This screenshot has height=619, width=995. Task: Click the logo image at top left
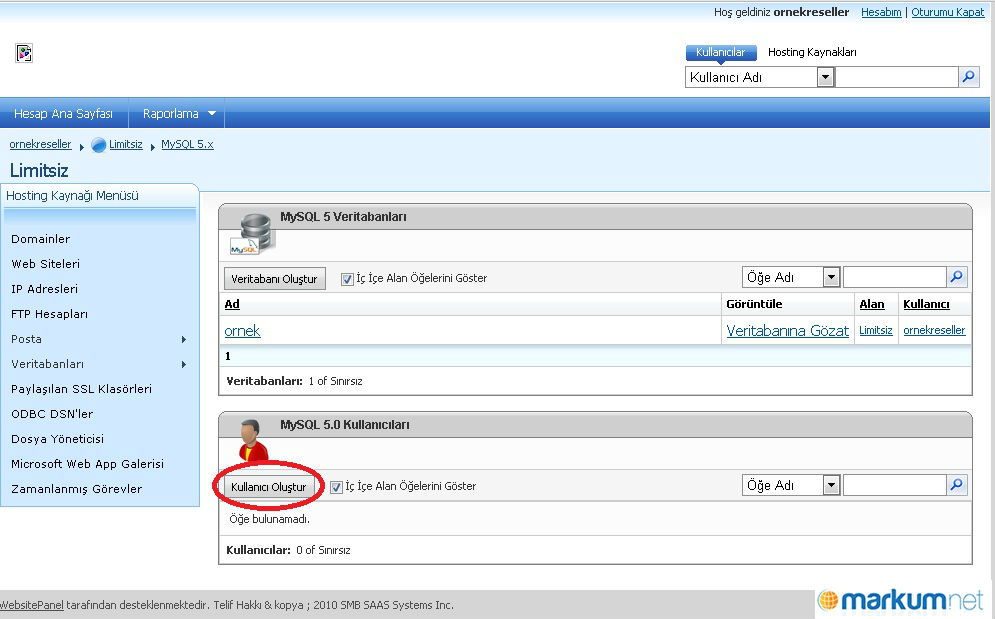pyautogui.click(x=24, y=53)
